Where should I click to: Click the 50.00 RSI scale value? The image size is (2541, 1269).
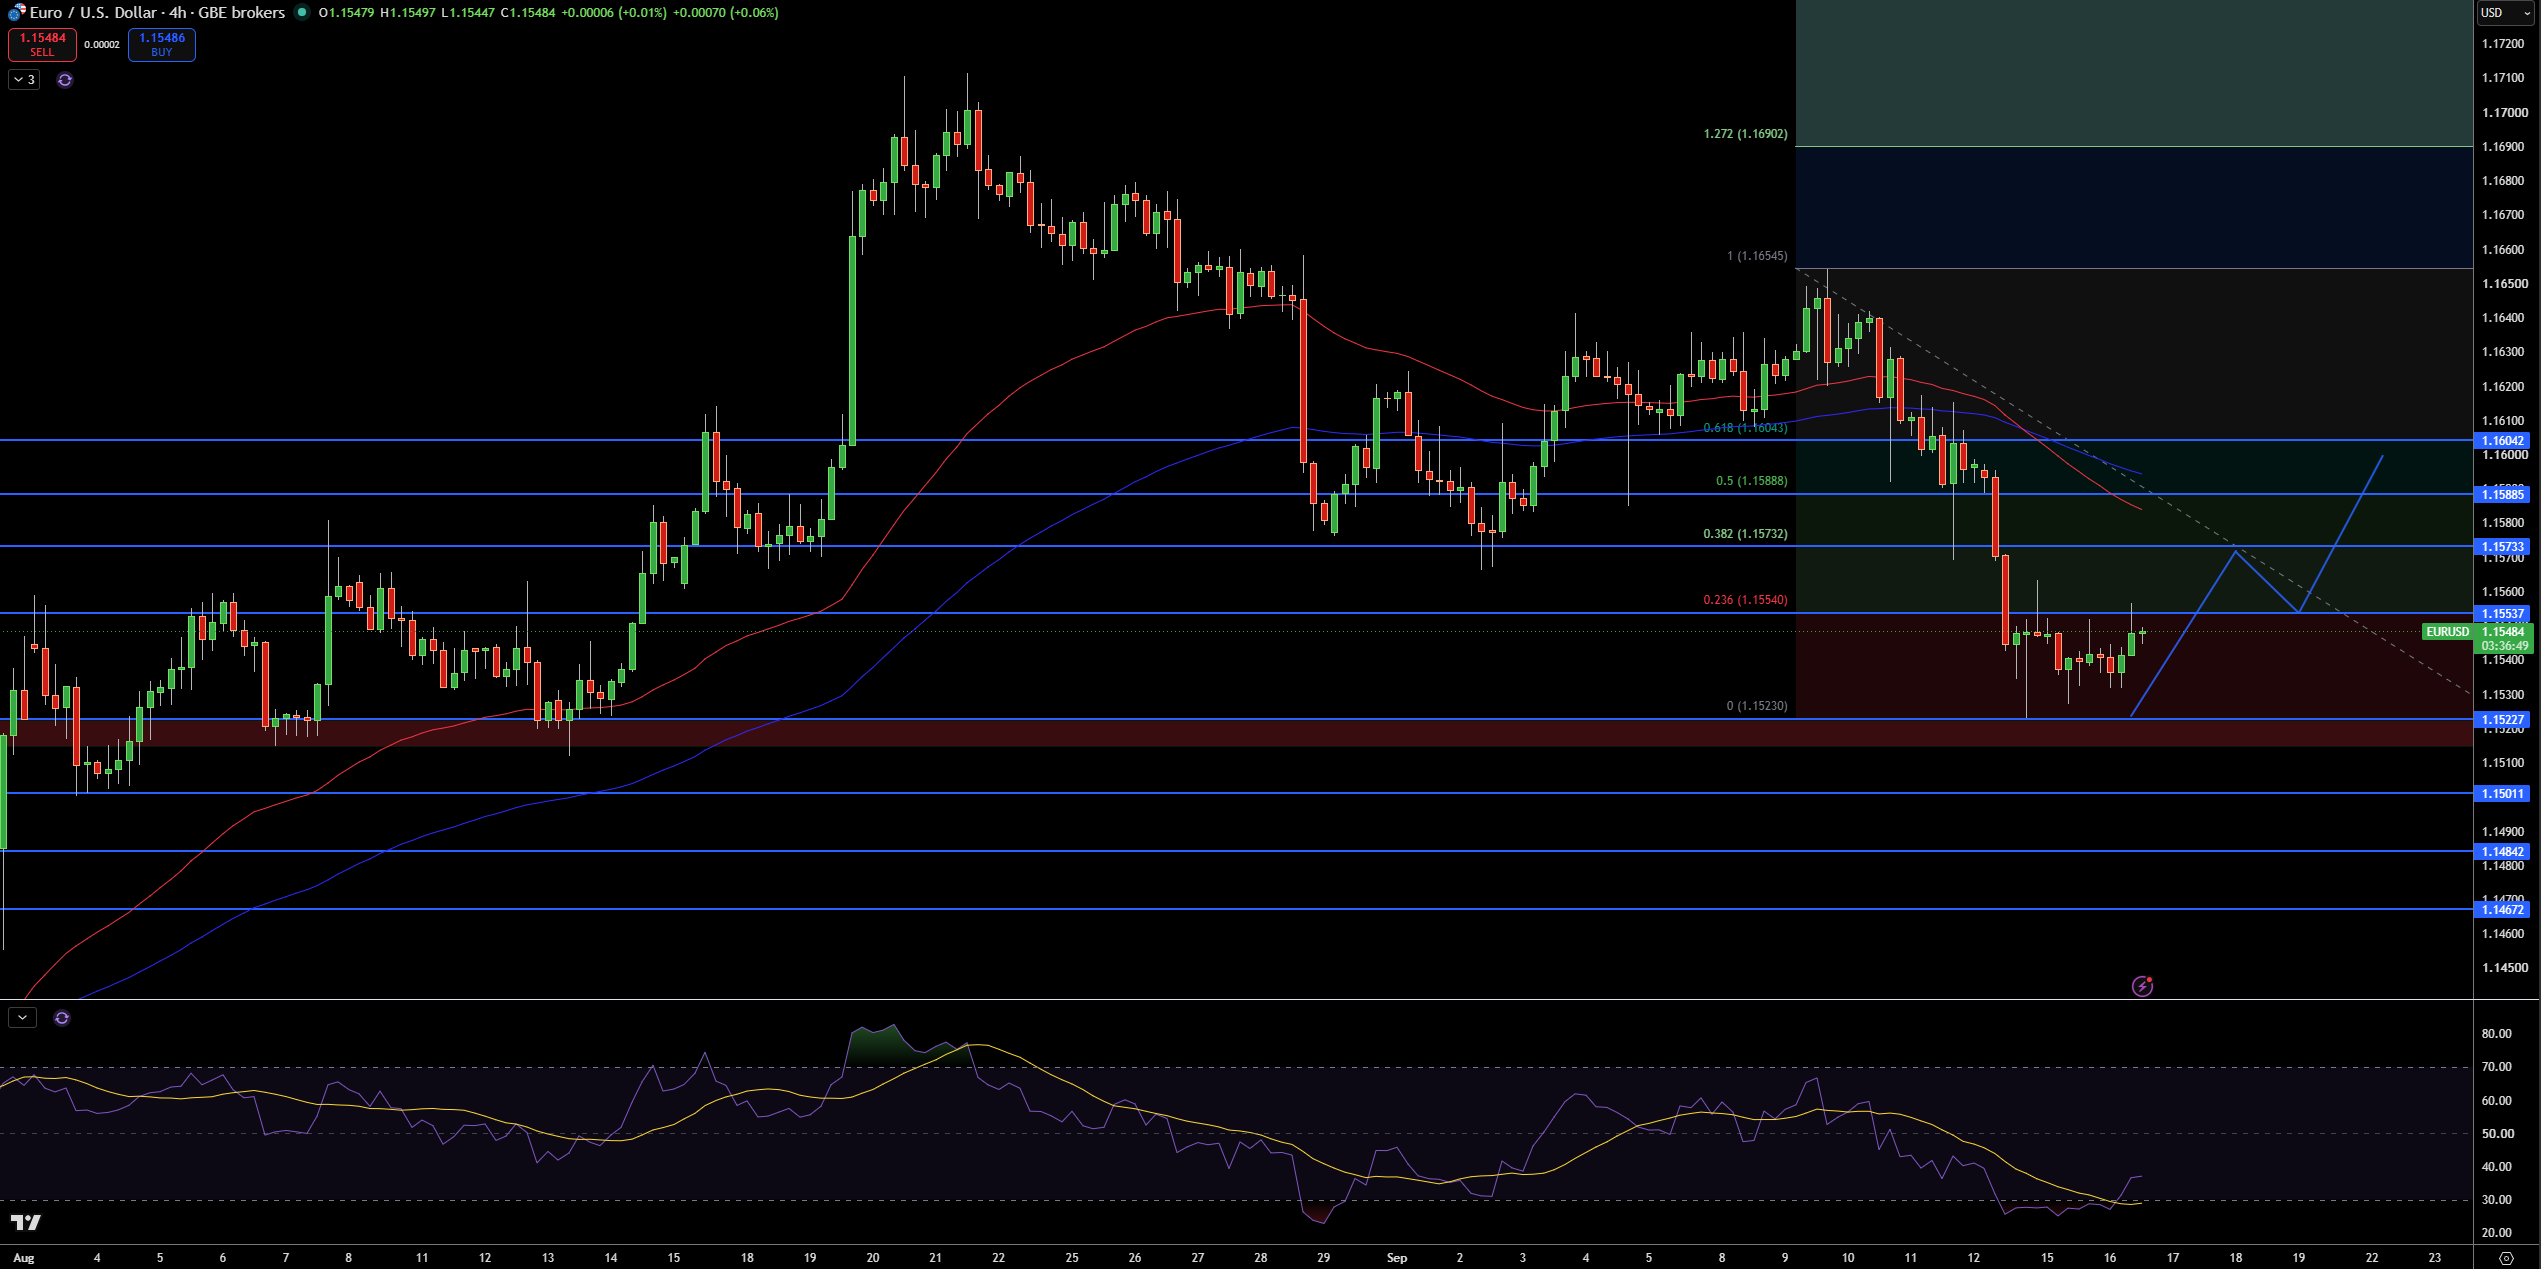pos(2497,1133)
